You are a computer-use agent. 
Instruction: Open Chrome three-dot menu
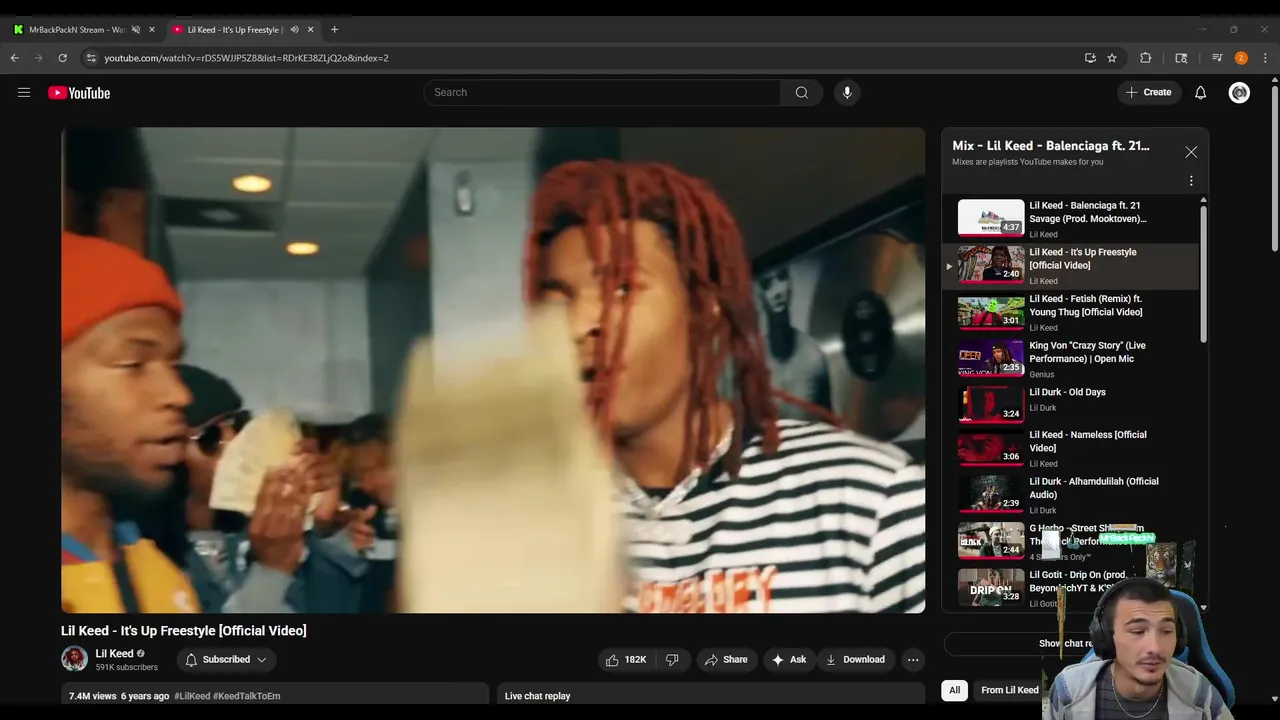[x=1265, y=58]
